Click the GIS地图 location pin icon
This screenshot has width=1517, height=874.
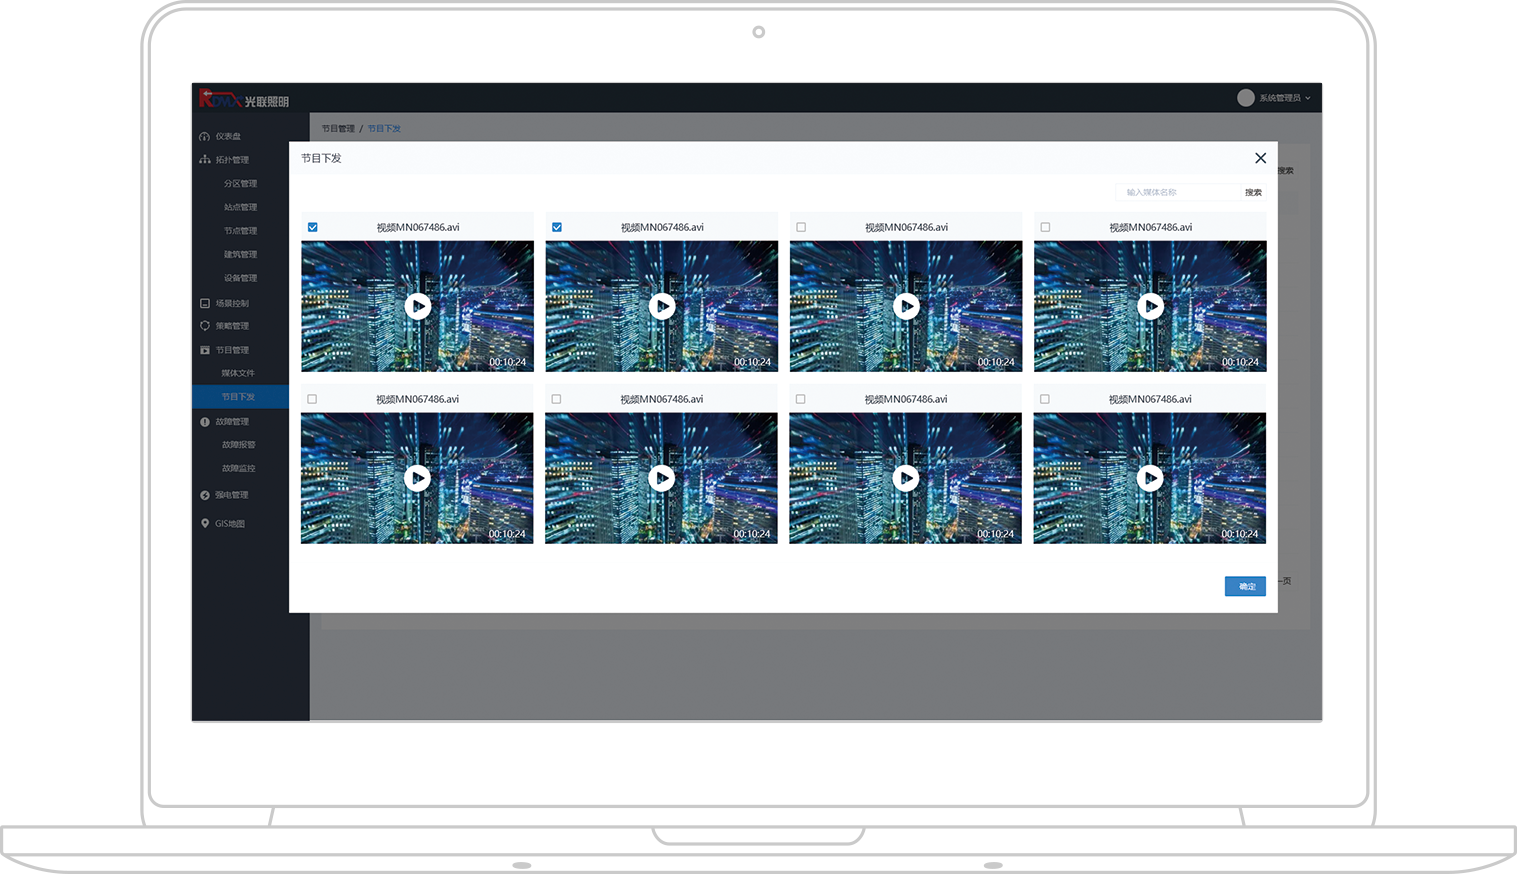point(205,523)
